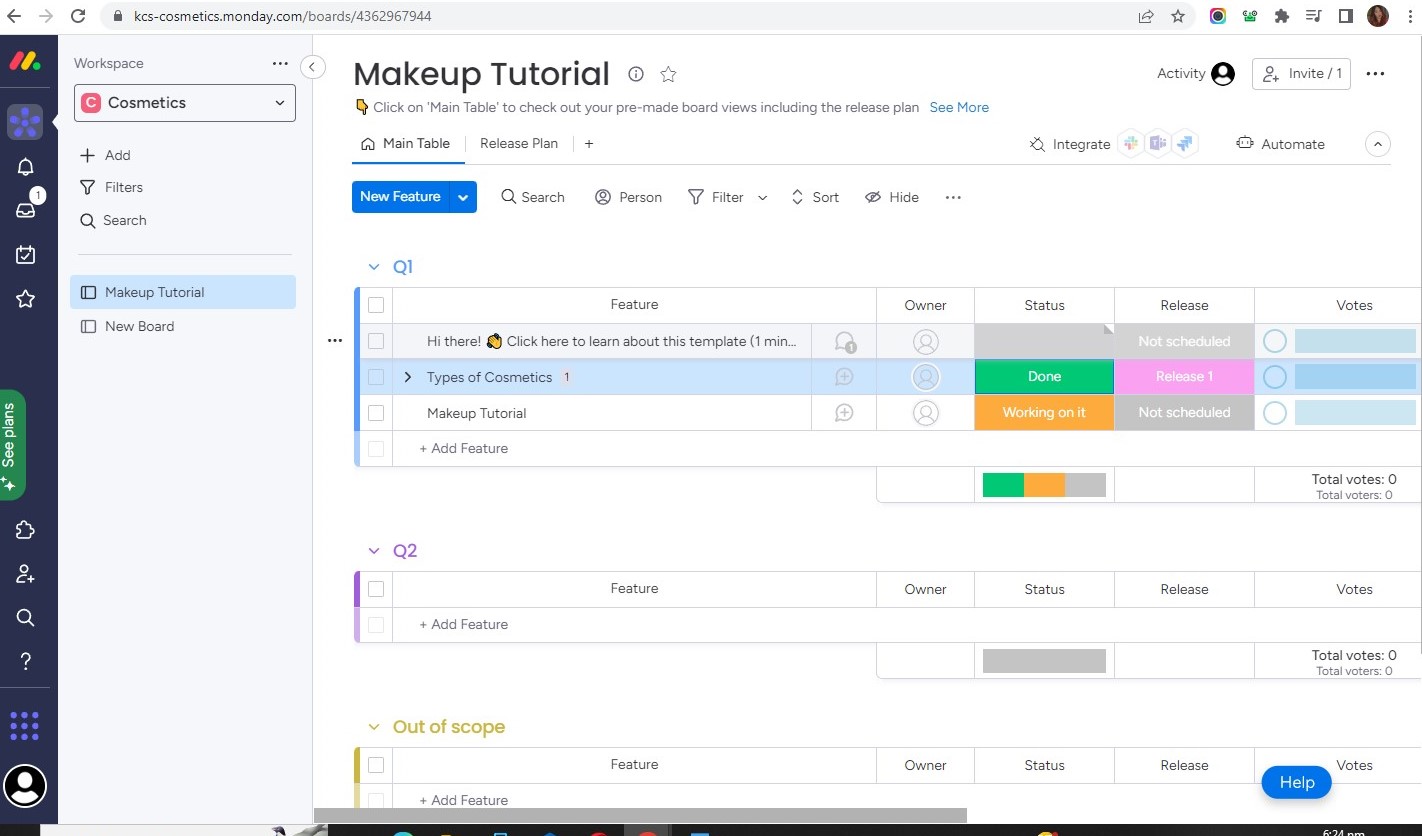Open the Workspace three-dot menu
This screenshot has width=1422, height=836.
[280, 63]
